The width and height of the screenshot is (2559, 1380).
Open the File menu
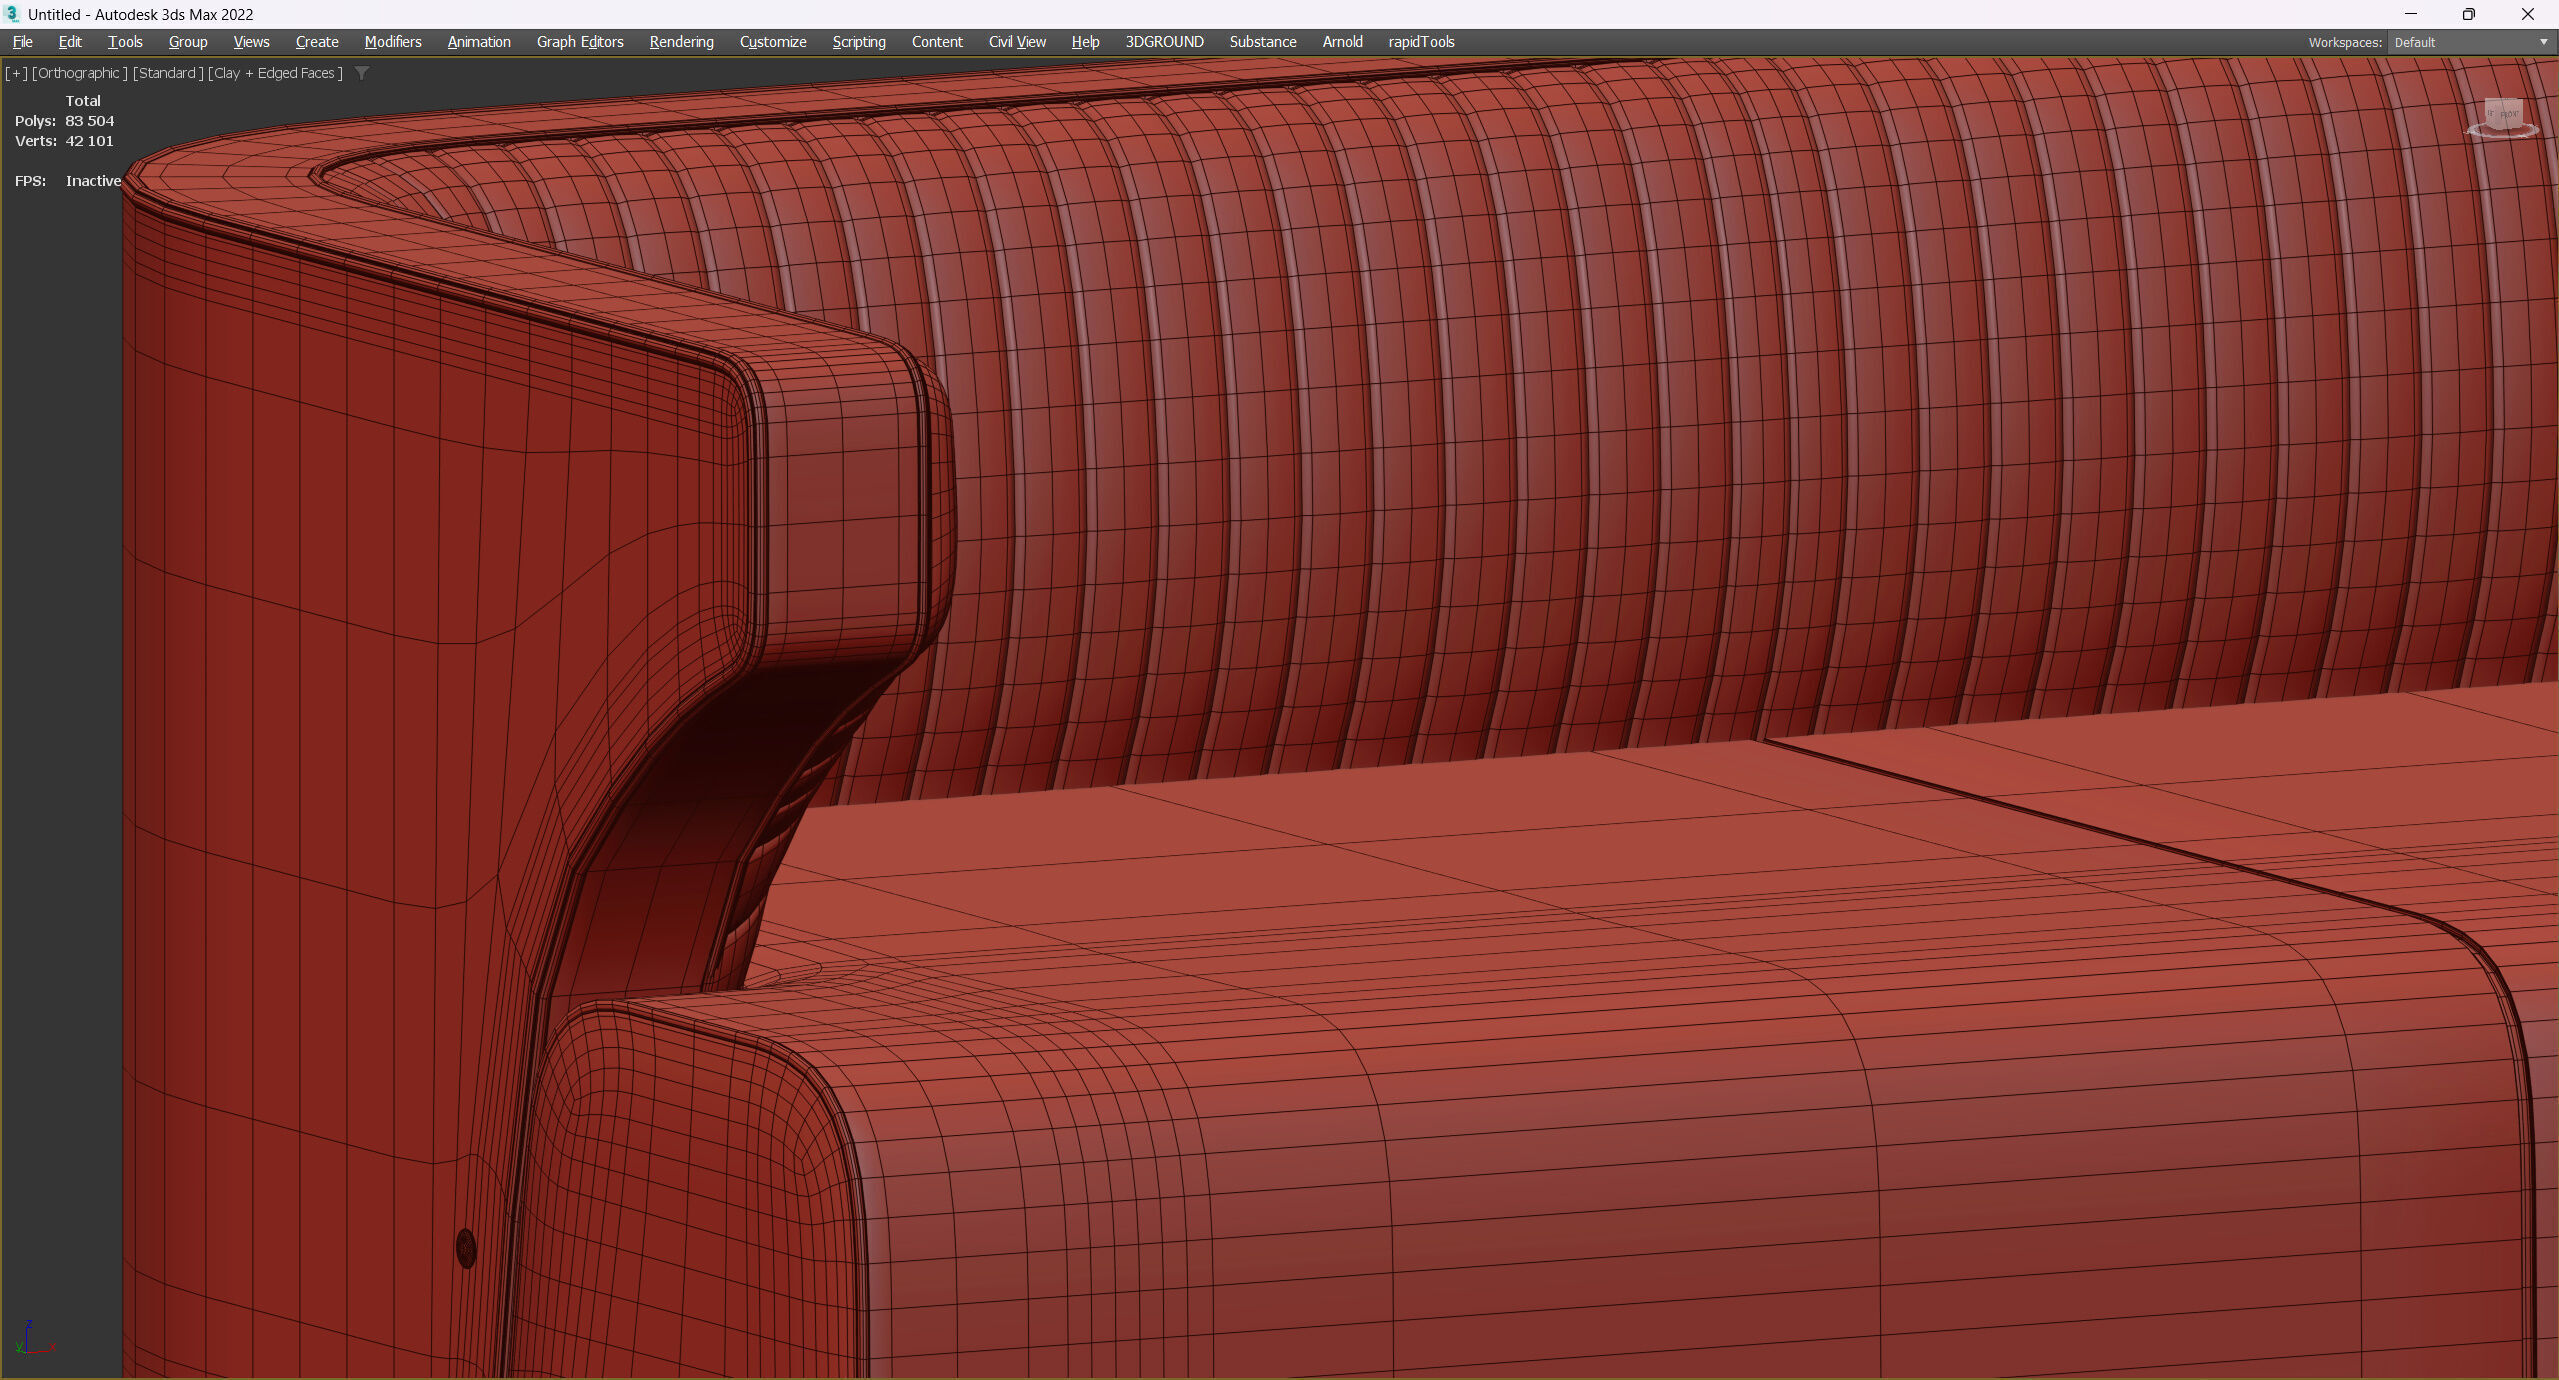click(x=22, y=42)
